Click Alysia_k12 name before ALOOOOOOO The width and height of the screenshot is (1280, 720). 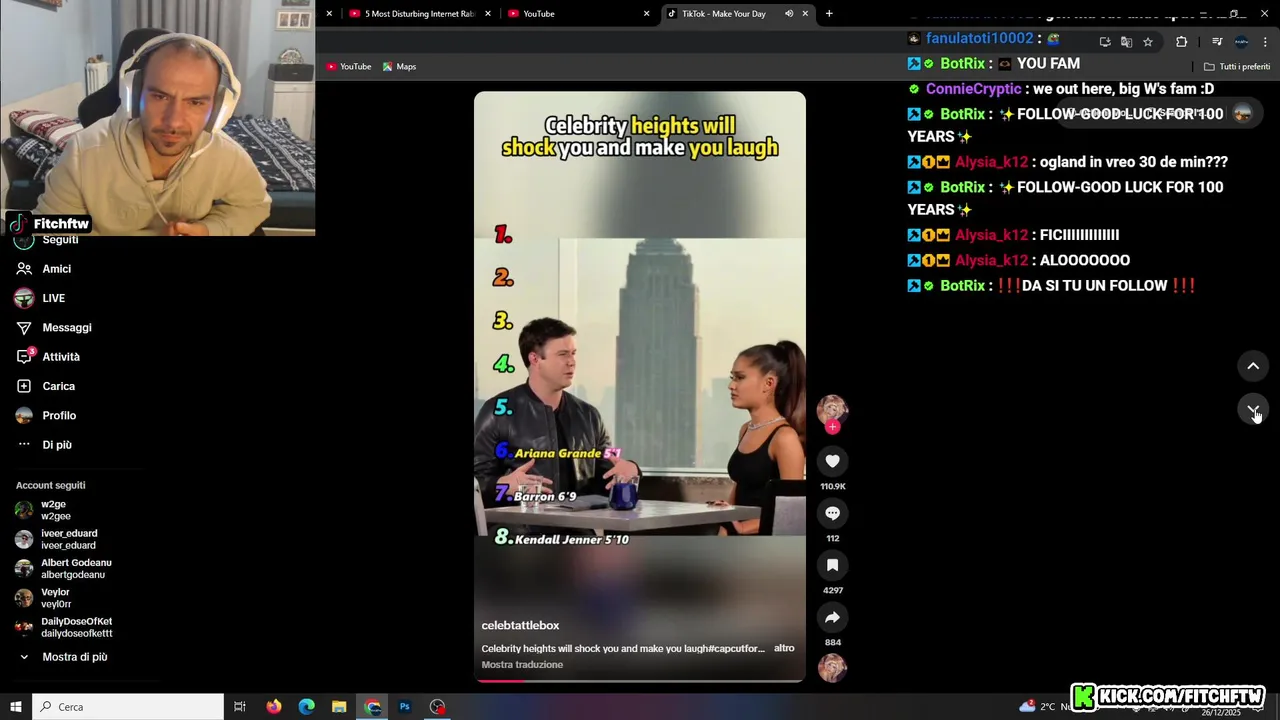coord(991,260)
